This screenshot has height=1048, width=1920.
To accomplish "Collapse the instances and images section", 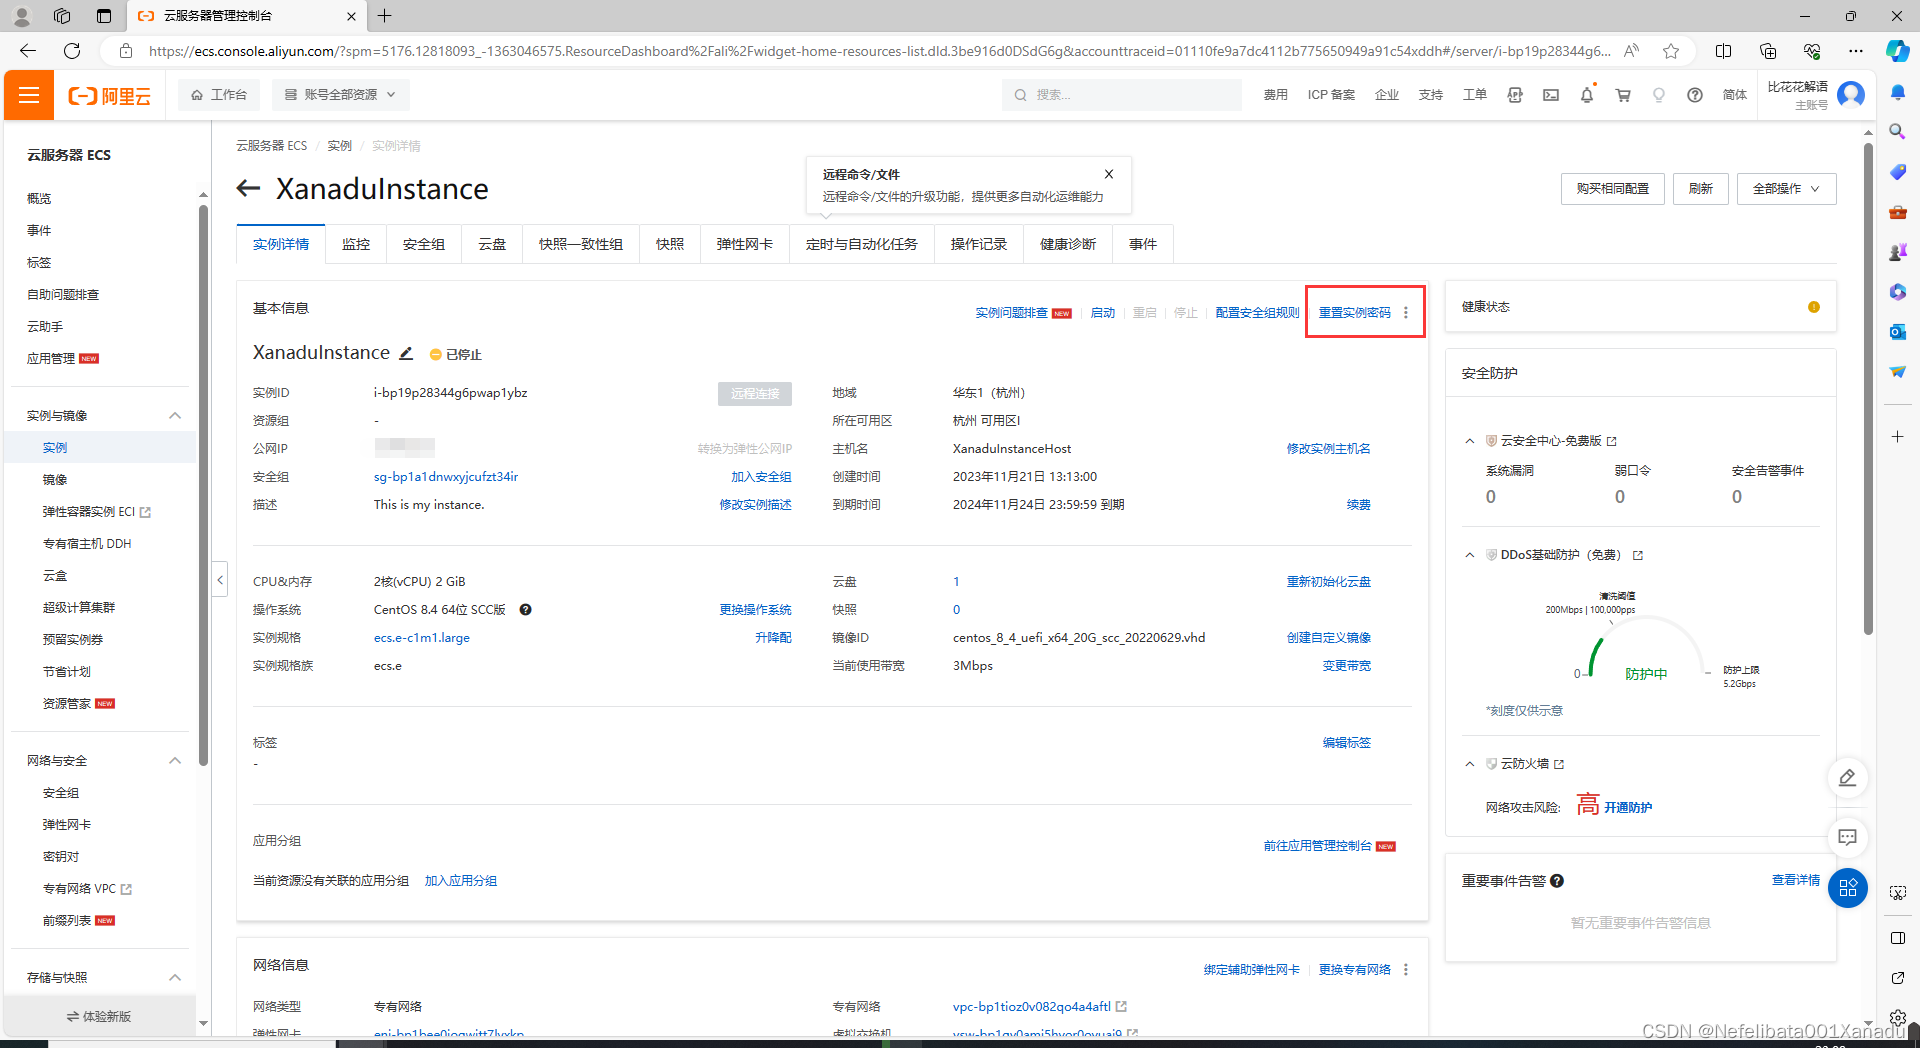I will coord(175,416).
